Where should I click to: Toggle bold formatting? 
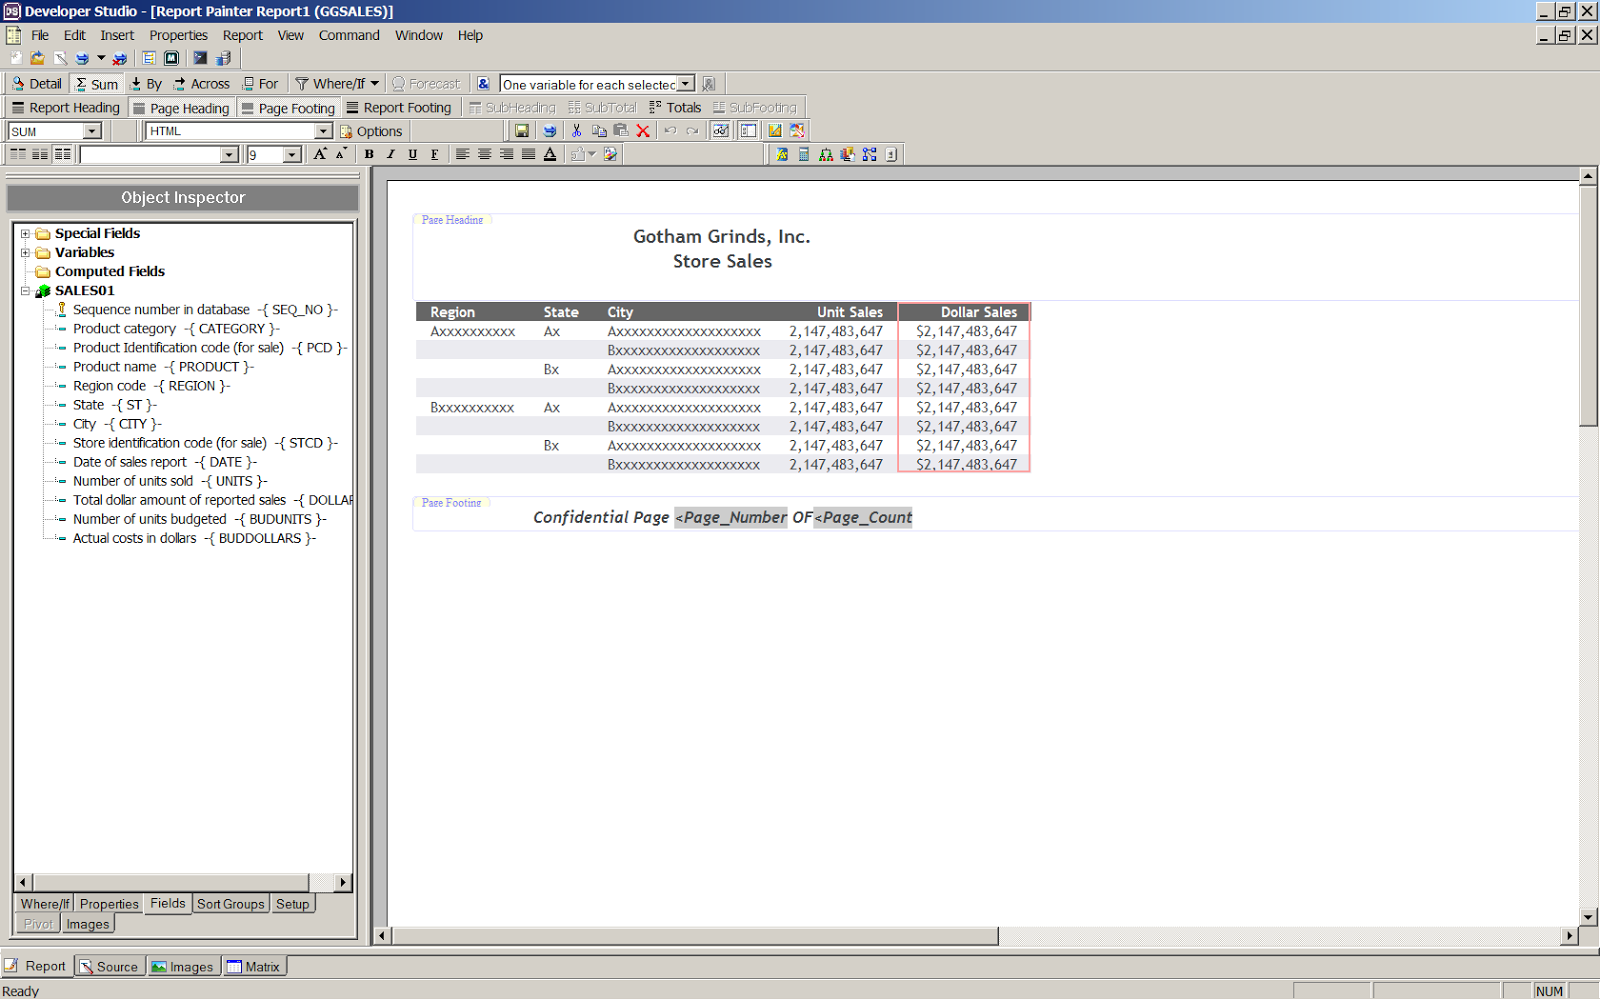point(369,154)
